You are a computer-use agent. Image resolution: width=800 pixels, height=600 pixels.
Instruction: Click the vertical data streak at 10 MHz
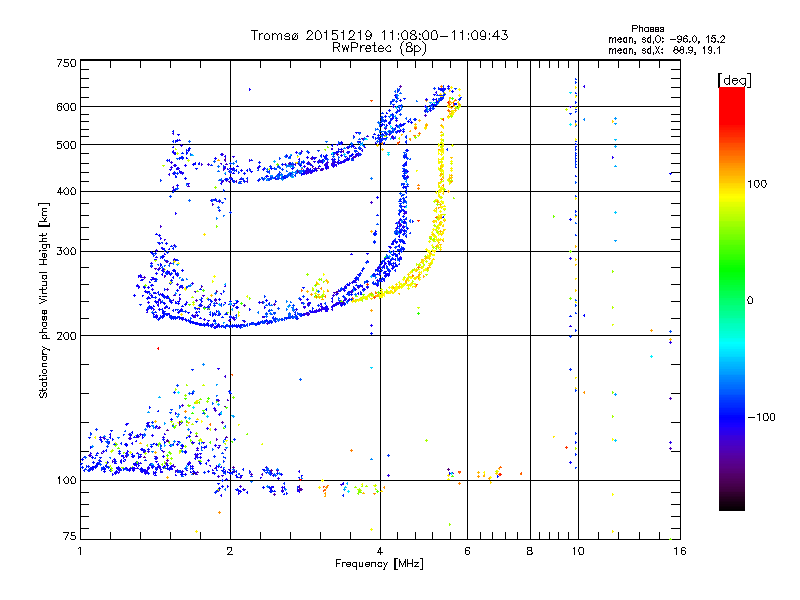click(x=575, y=273)
